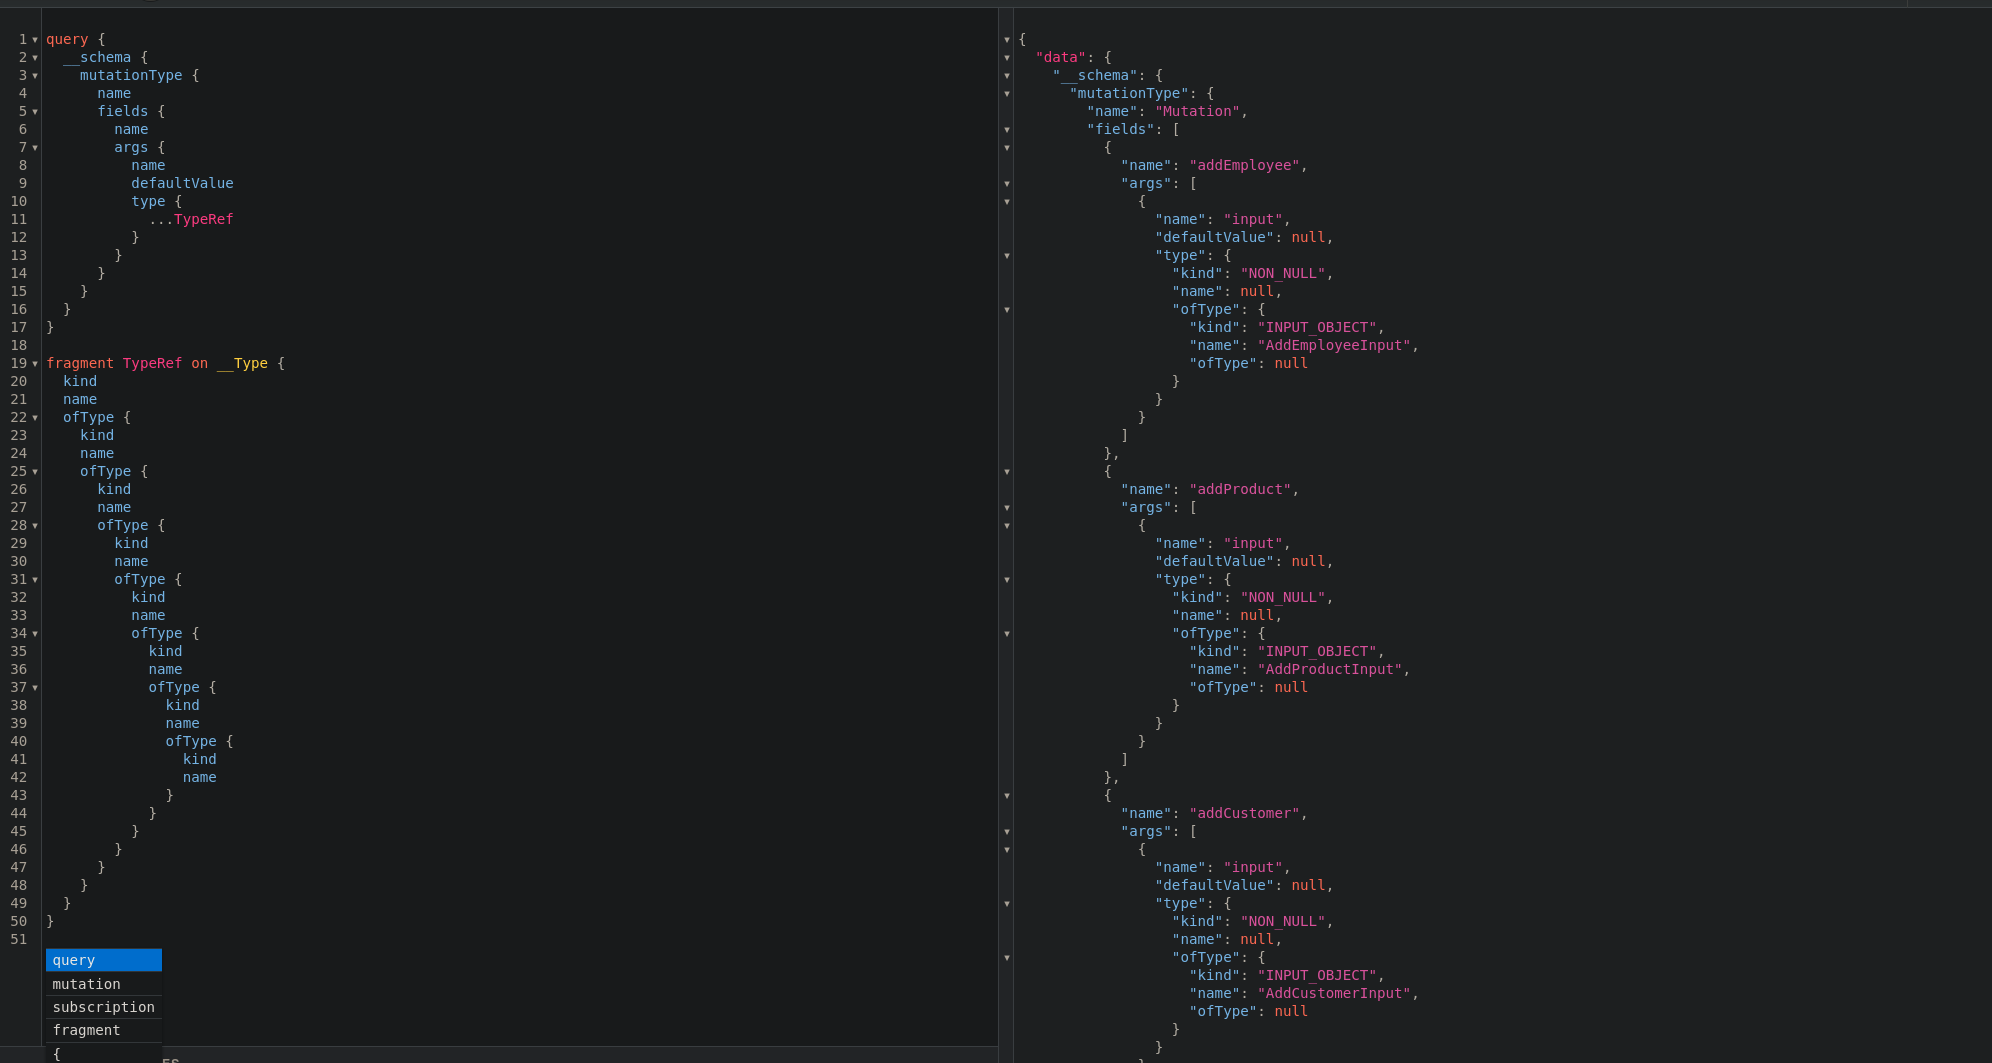Fold the TypeRef fragment at line 19
Viewport: 1992px width, 1063px height.
[x=35, y=364]
